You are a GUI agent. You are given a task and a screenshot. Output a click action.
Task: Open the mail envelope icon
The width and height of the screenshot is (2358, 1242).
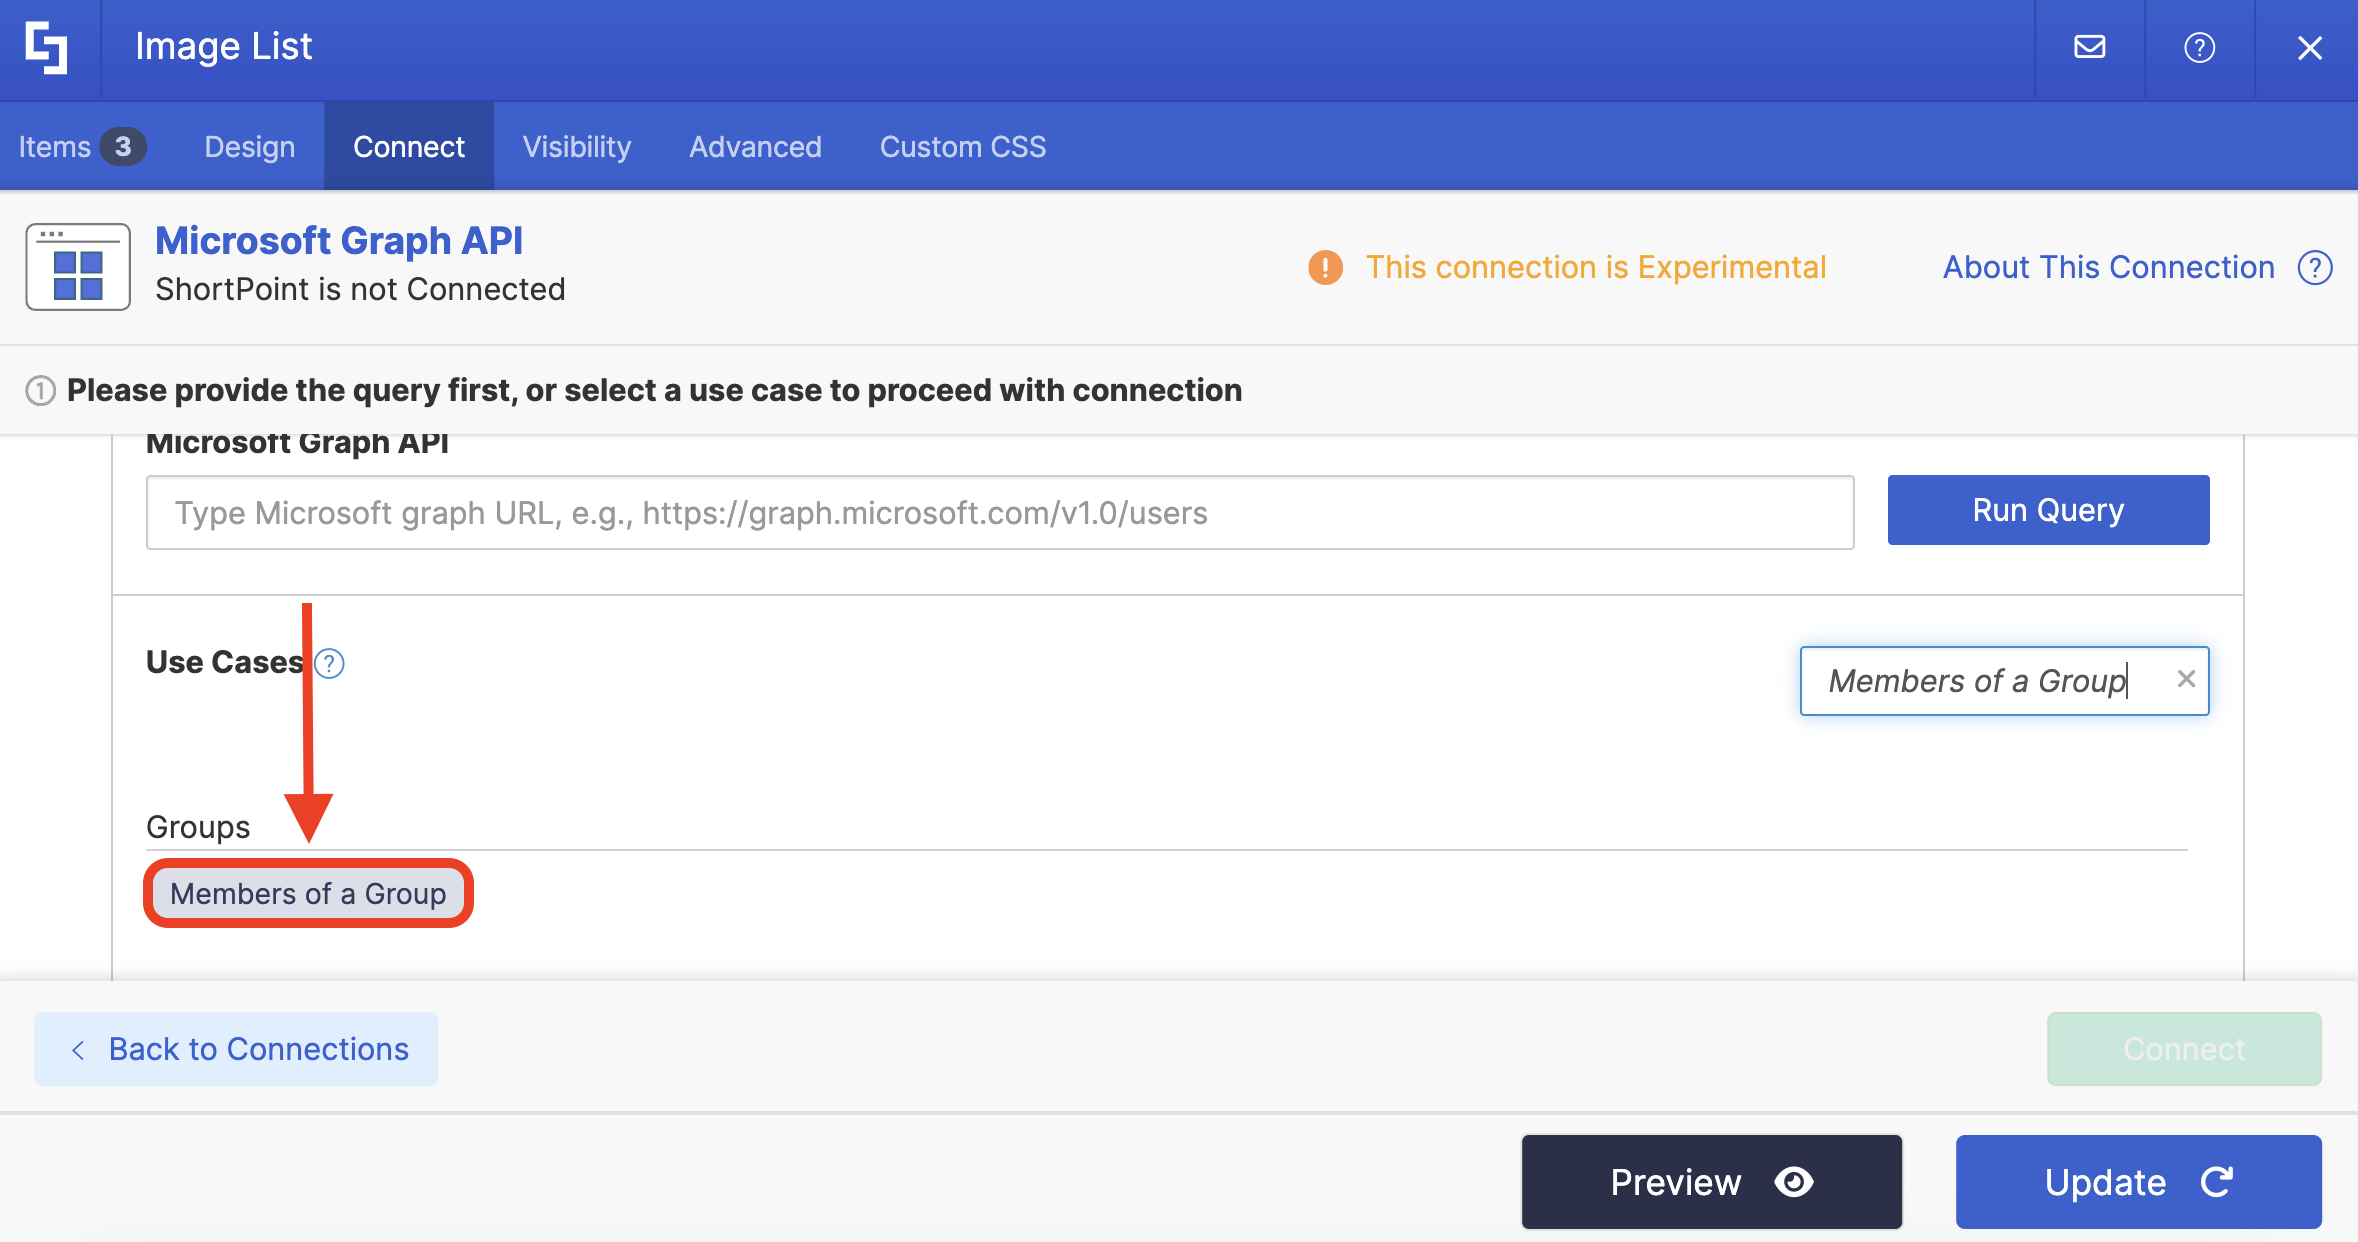2089,47
